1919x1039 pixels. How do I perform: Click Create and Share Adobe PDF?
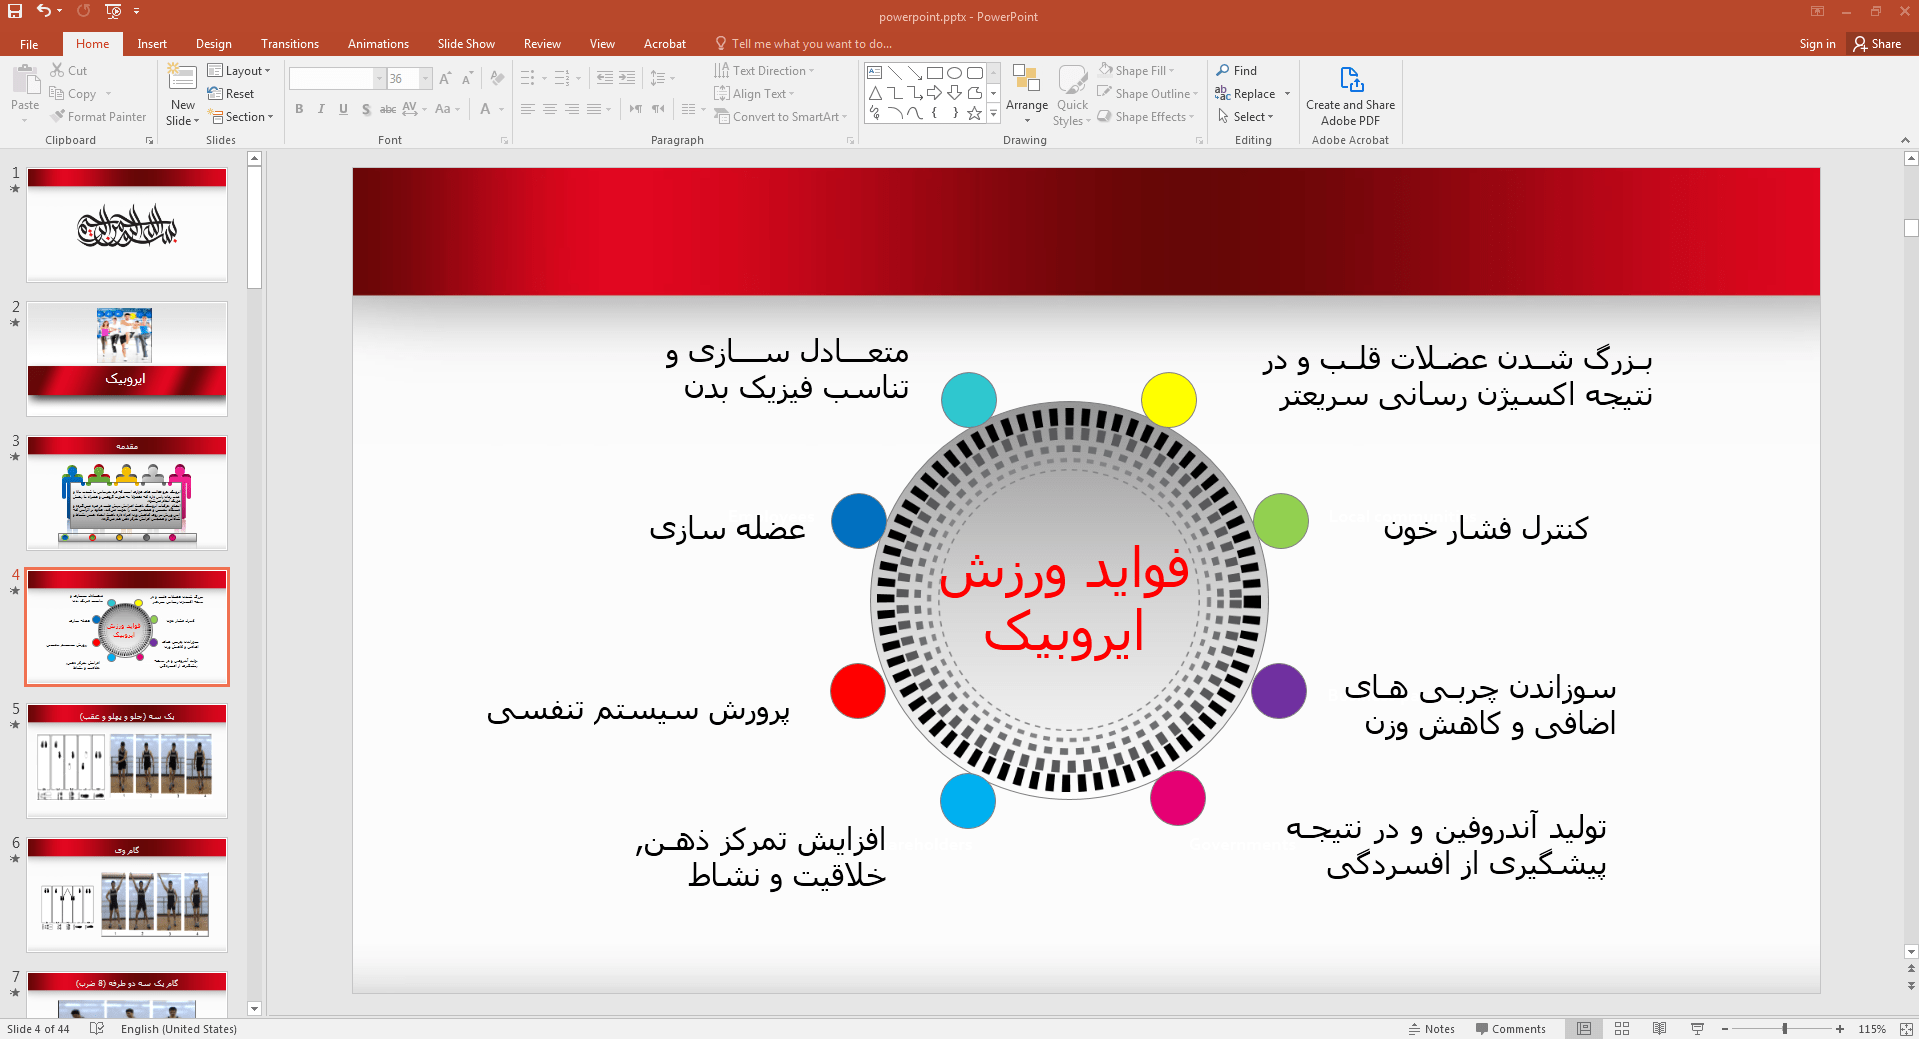click(1350, 95)
